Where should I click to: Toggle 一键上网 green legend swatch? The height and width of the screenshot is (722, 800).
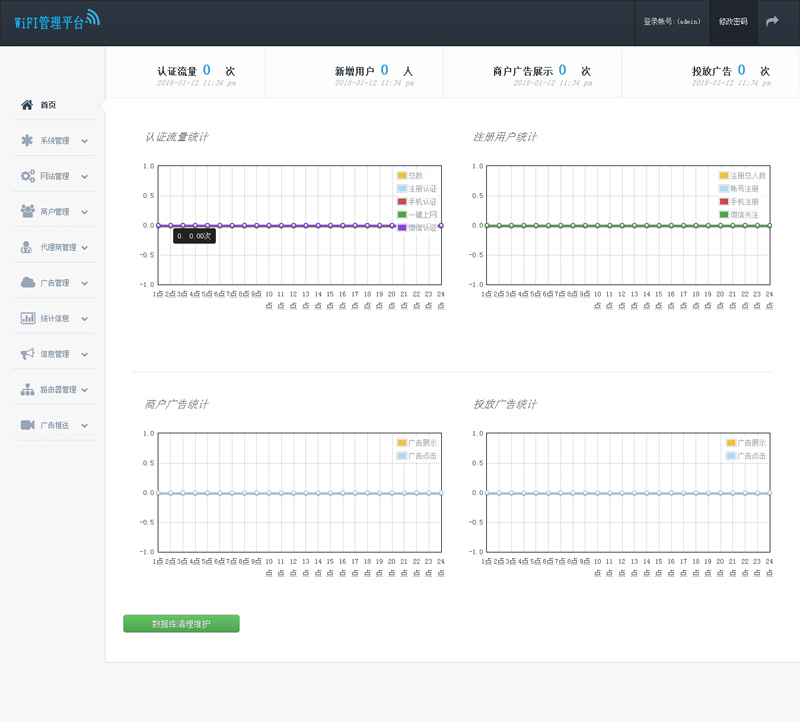[x=402, y=215]
